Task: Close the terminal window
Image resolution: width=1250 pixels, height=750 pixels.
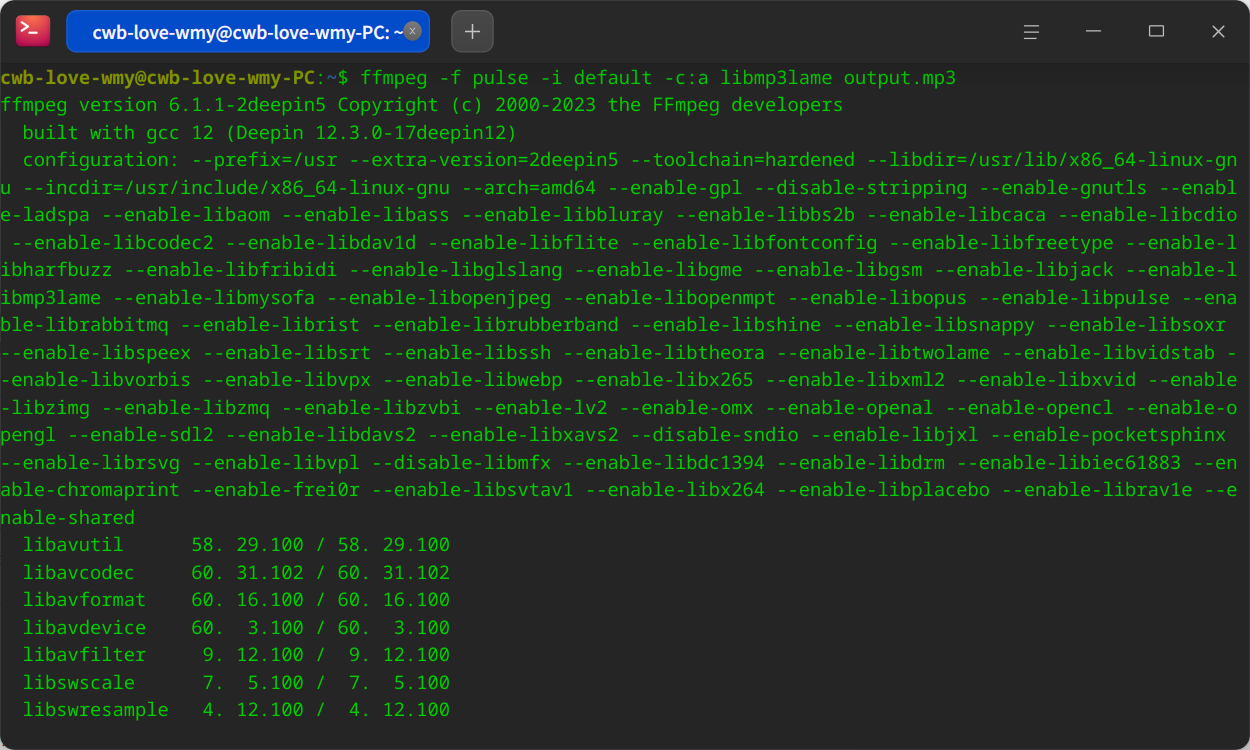Action: pyautogui.click(x=1218, y=31)
